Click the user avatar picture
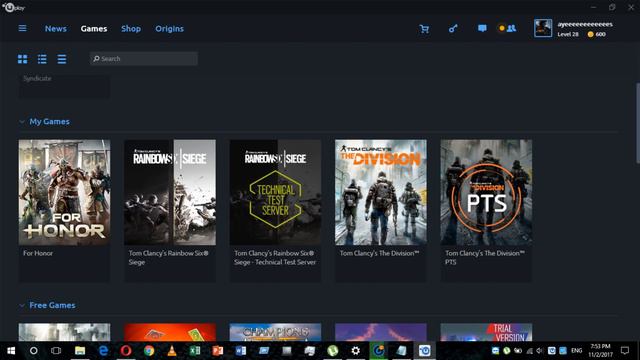This screenshot has width=640, height=360. [543, 28]
